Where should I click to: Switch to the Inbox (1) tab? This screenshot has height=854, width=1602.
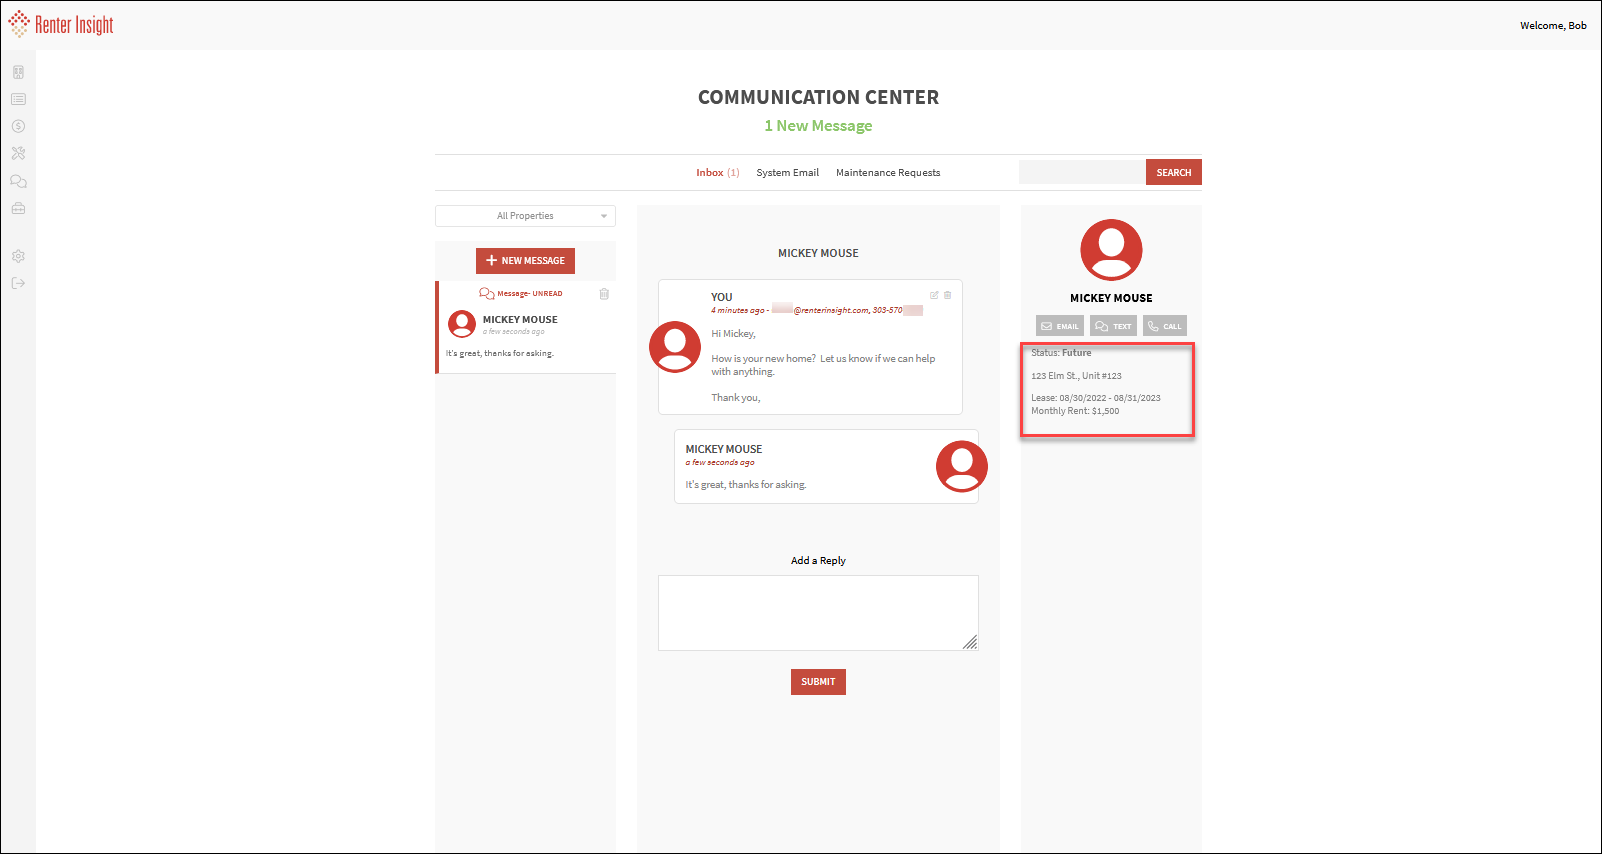pos(718,173)
